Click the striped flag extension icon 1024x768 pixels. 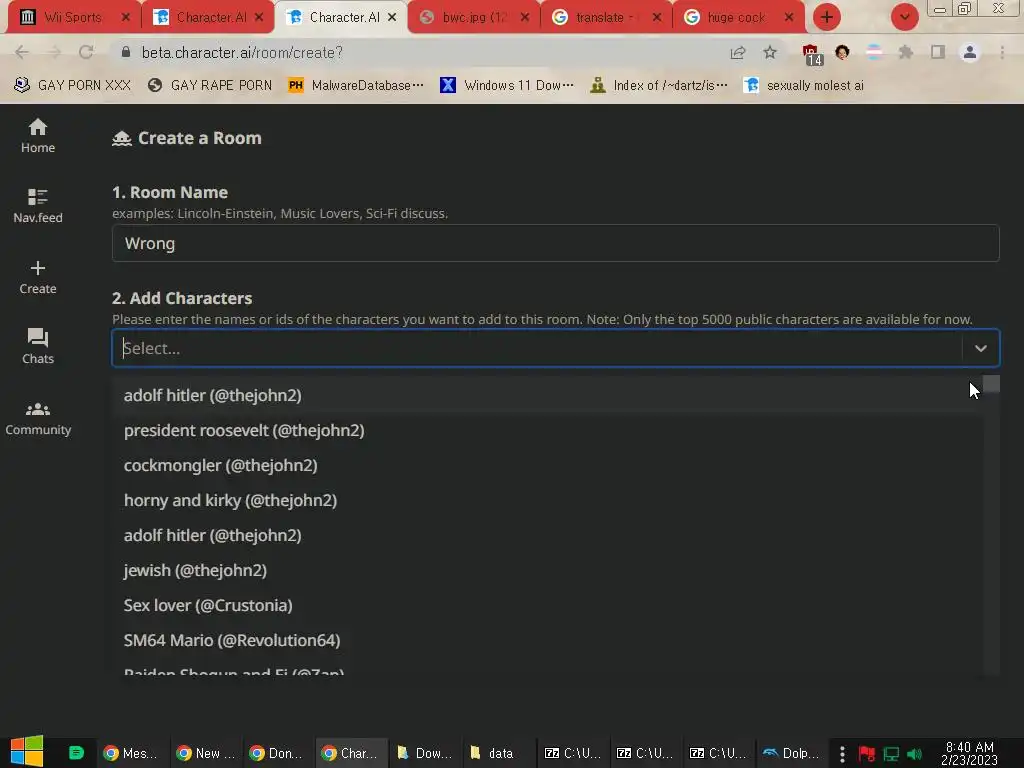tap(874, 52)
